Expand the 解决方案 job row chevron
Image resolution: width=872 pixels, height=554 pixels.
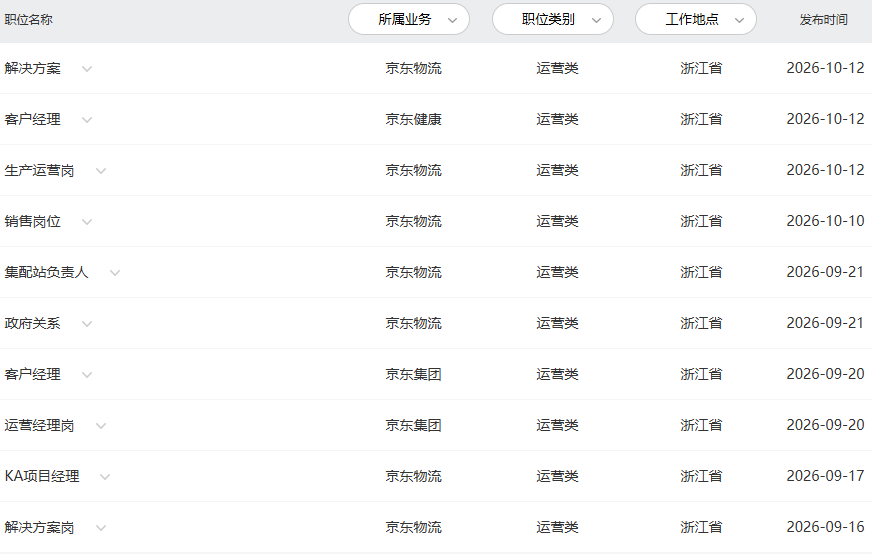[x=87, y=69]
